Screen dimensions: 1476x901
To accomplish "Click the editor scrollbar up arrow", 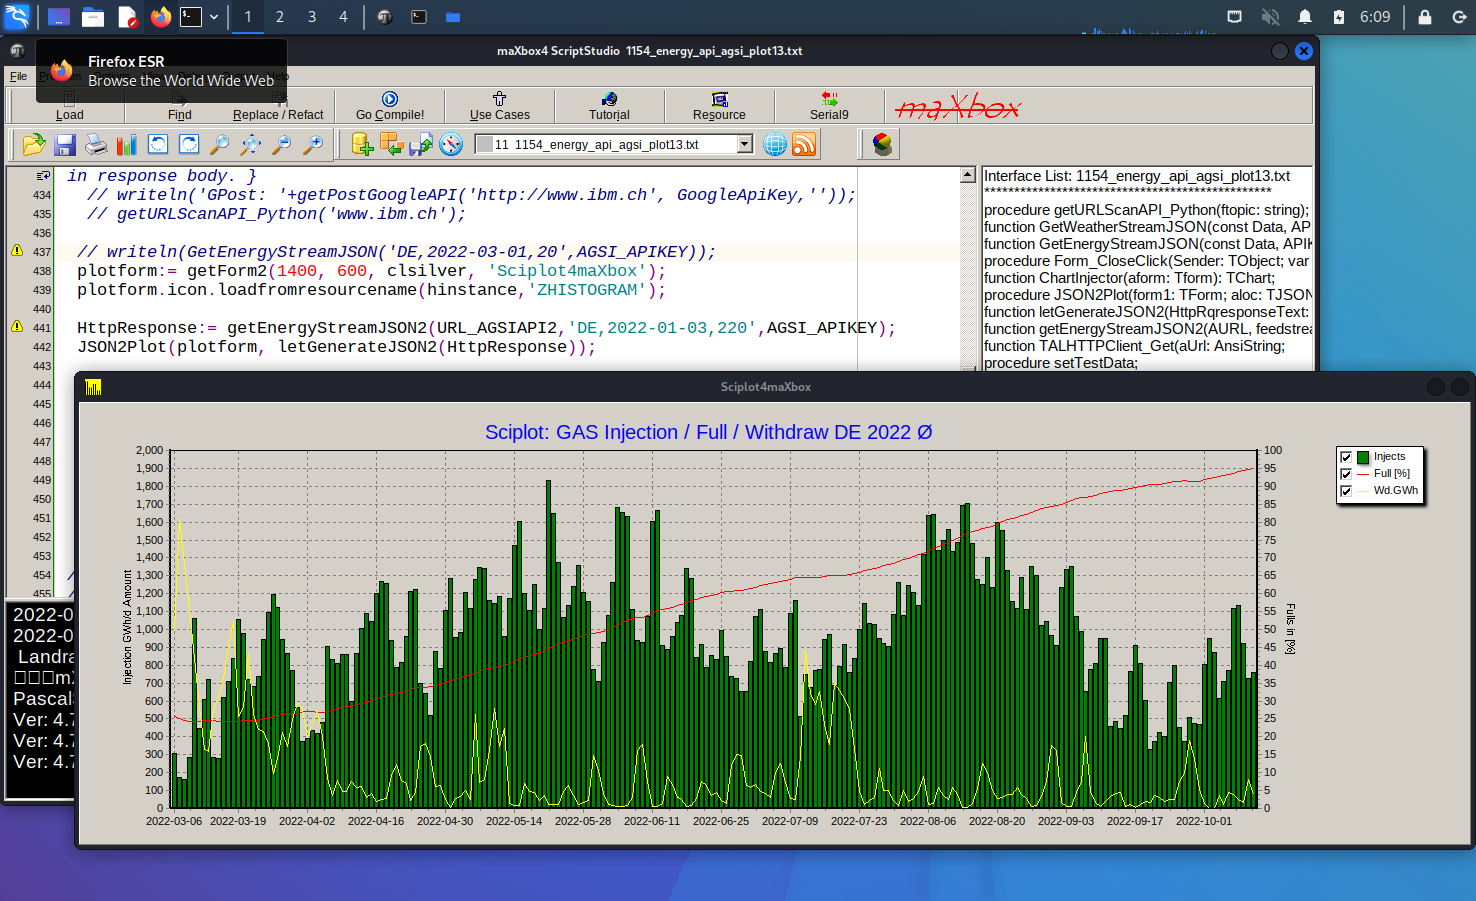I will (967, 175).
